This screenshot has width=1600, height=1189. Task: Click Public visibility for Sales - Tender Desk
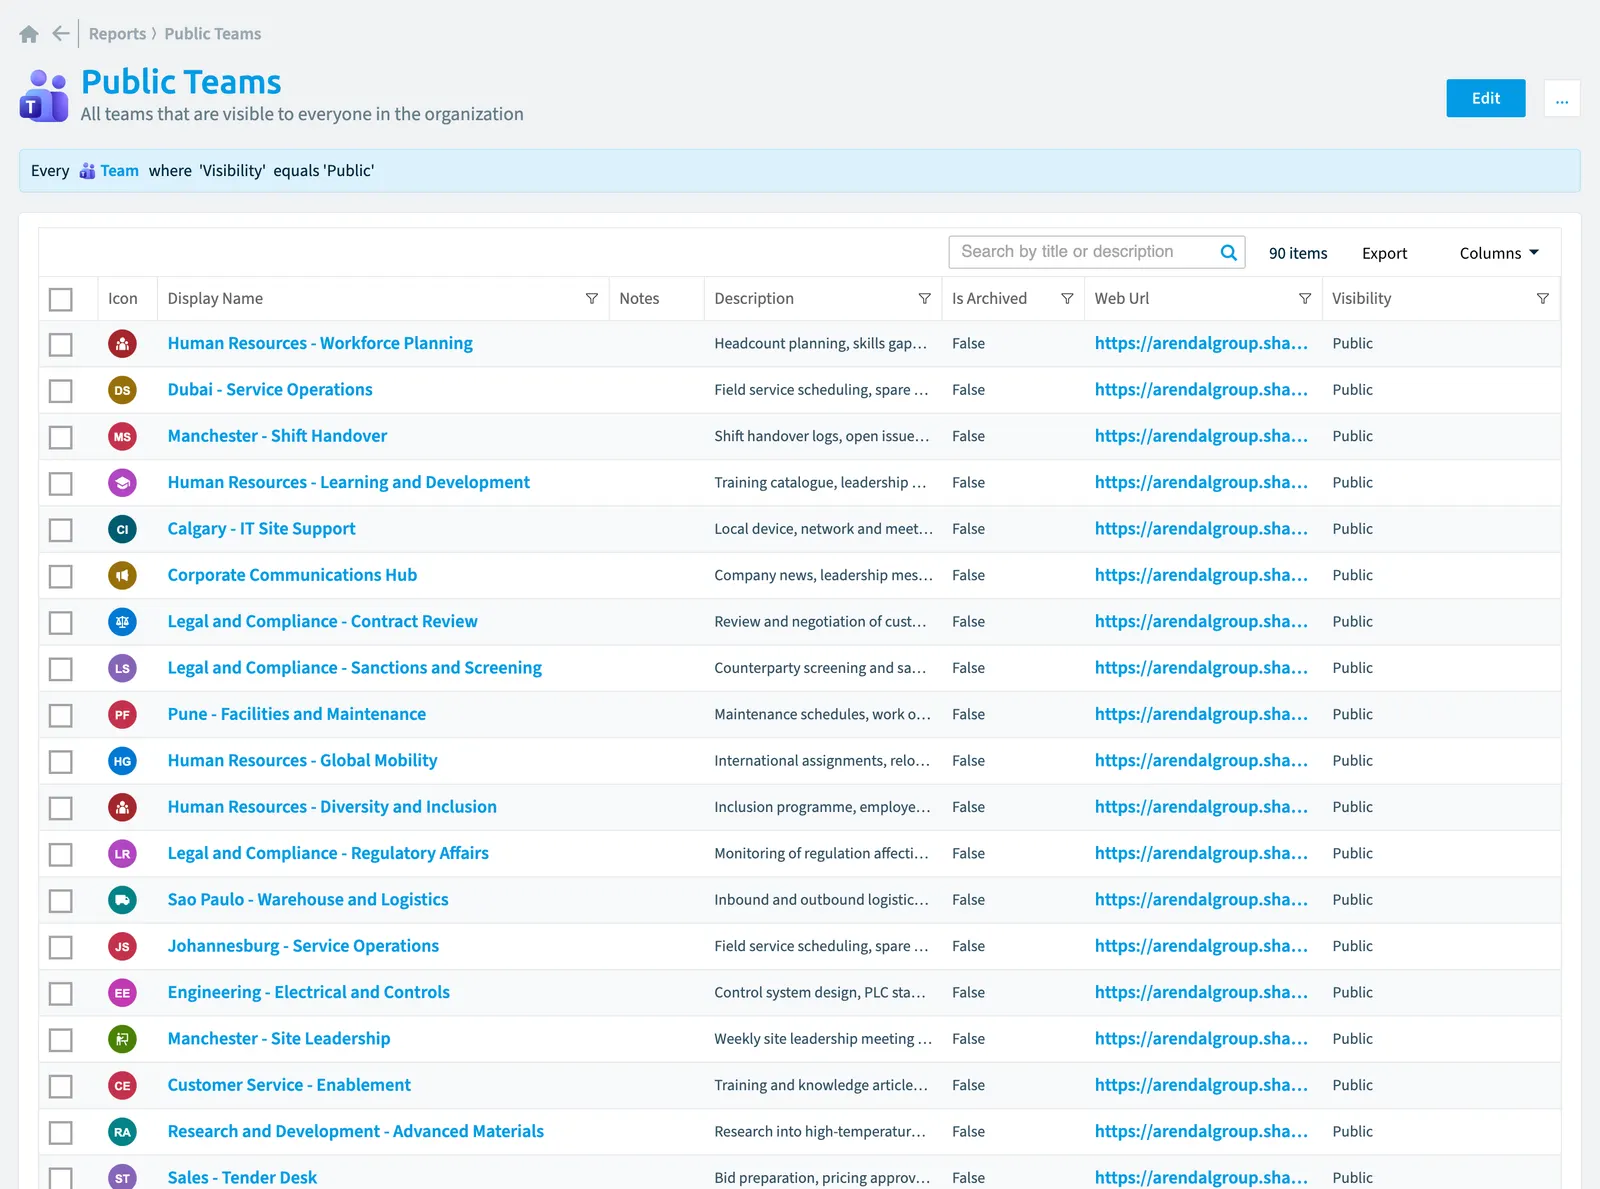point(1352,1178)
